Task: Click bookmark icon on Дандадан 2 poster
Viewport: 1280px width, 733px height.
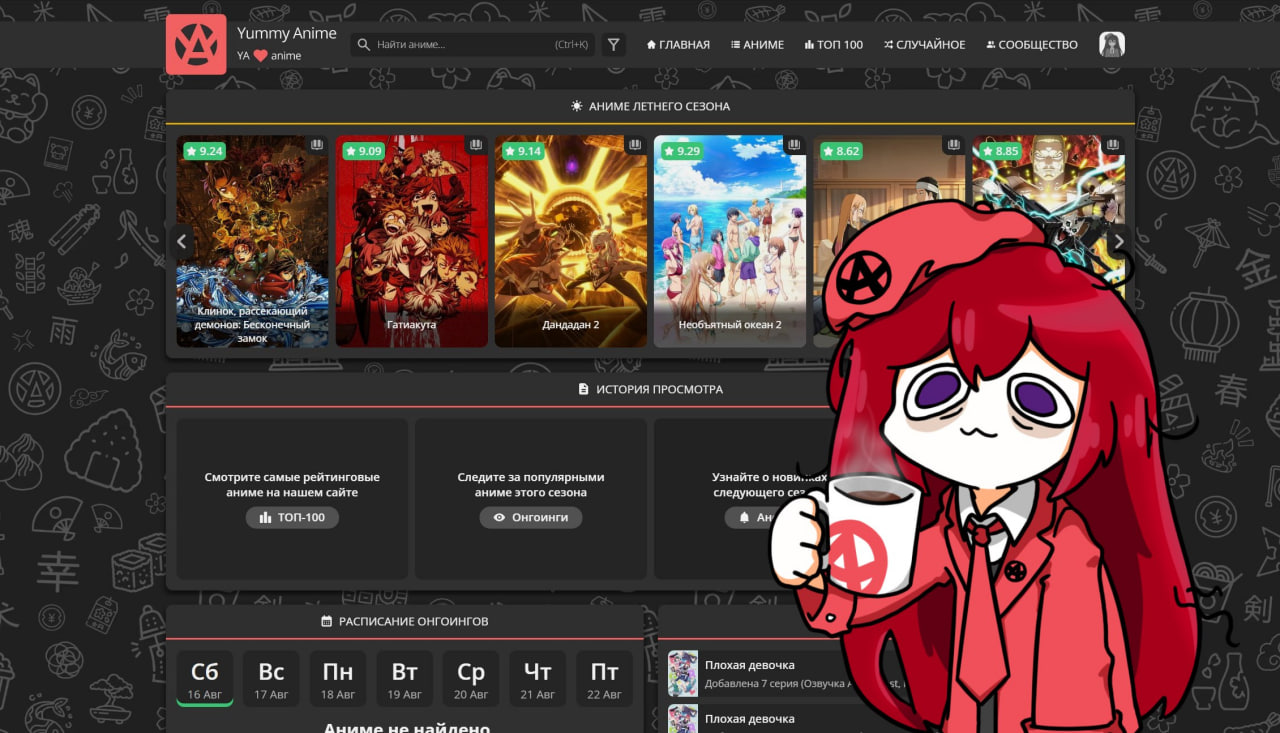Action: tap(635, 146)
